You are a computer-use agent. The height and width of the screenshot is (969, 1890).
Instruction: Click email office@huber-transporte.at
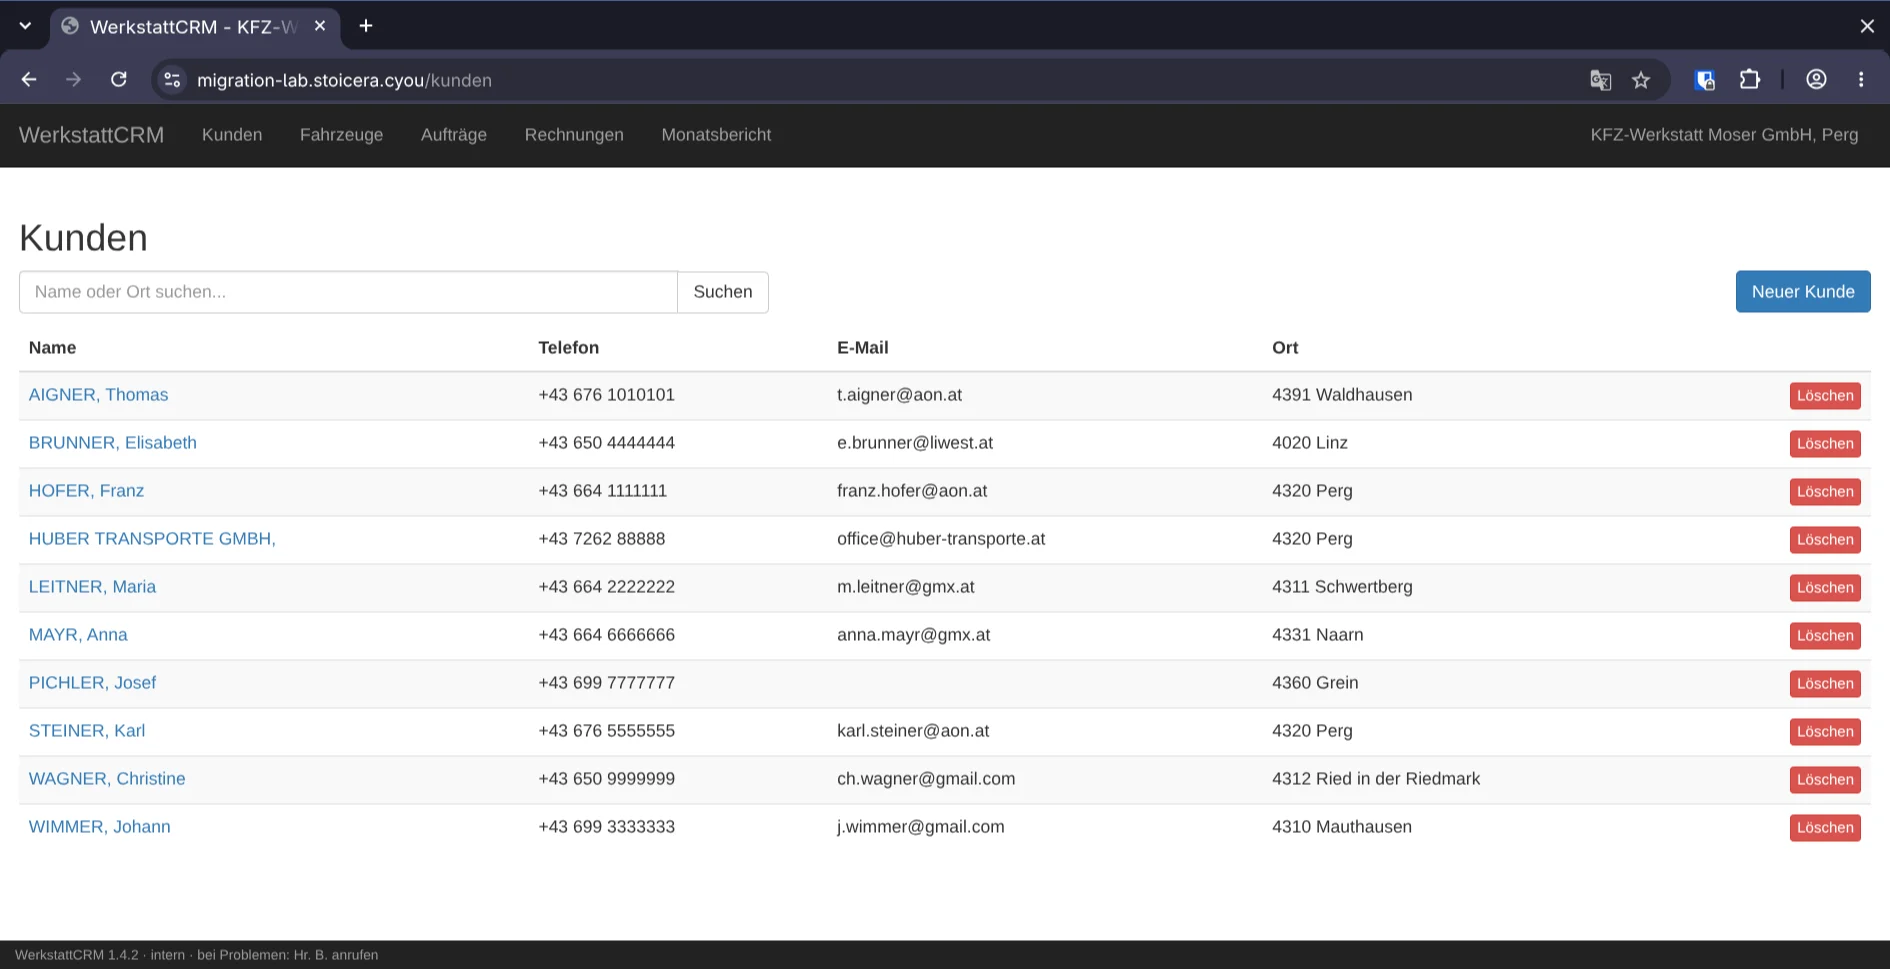pyautogui.click(x=941, y=539)
